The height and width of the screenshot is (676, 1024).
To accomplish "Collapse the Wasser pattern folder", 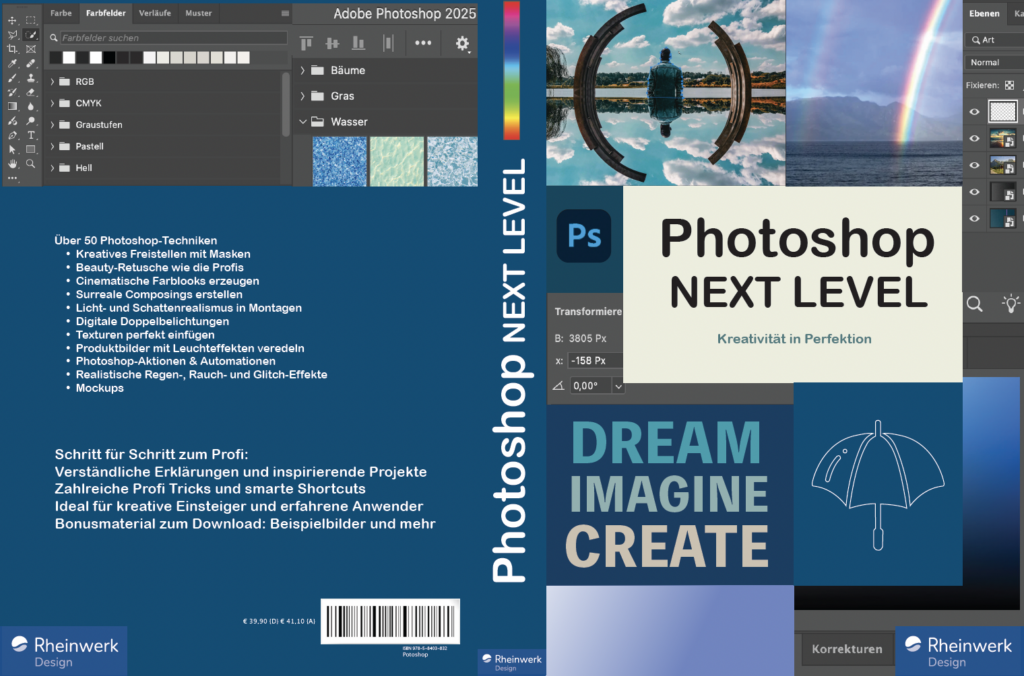I will [302, 122].
